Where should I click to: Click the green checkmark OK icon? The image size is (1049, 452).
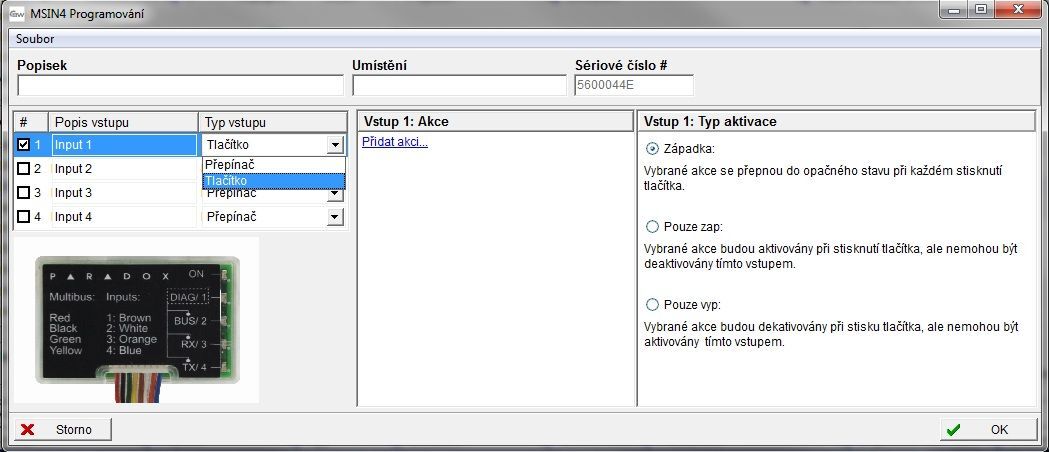click(x=953, y=429)
